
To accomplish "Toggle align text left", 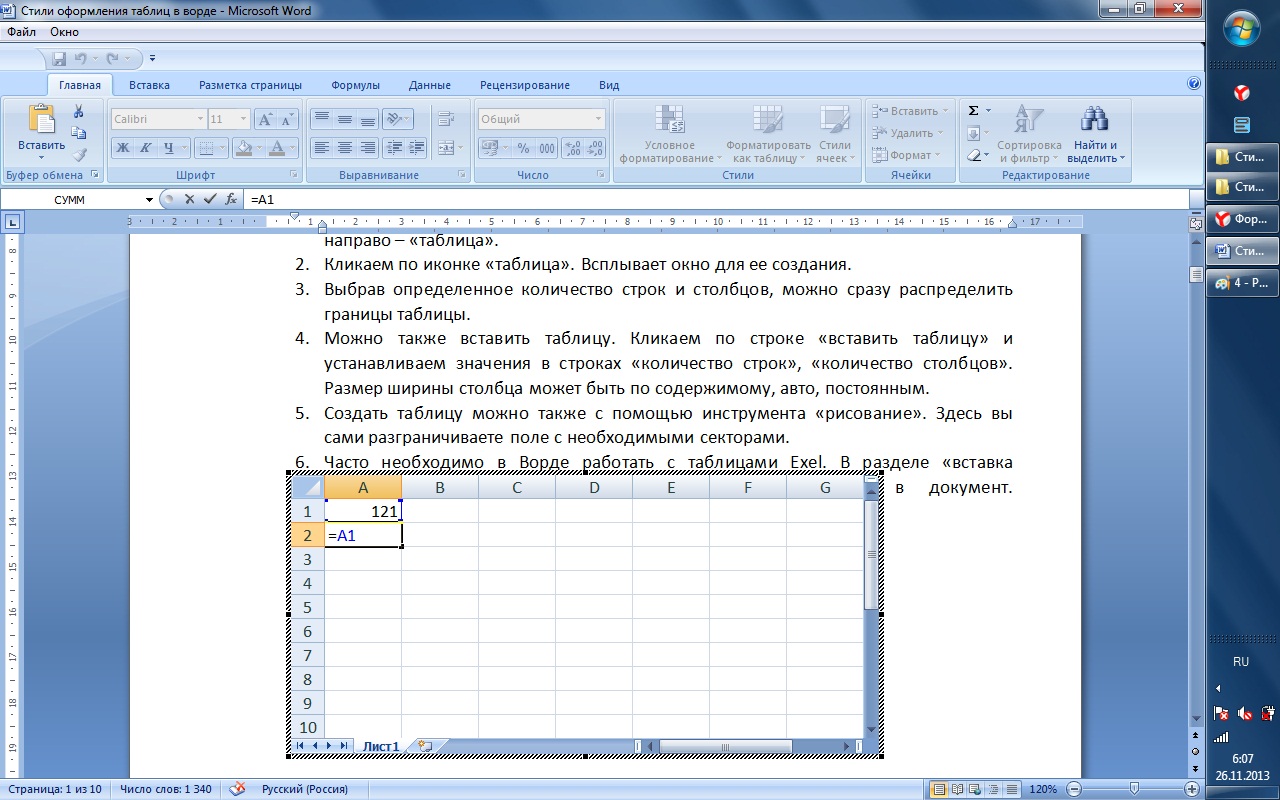I will click(321, 148).
